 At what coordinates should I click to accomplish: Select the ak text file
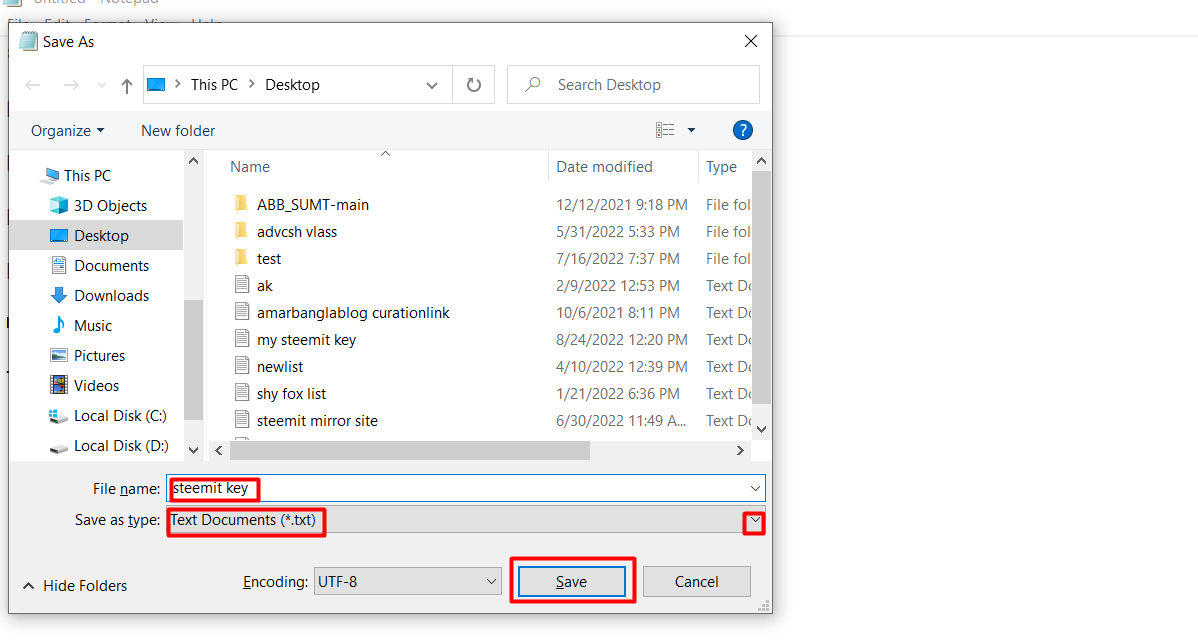[x=264, y=286]
